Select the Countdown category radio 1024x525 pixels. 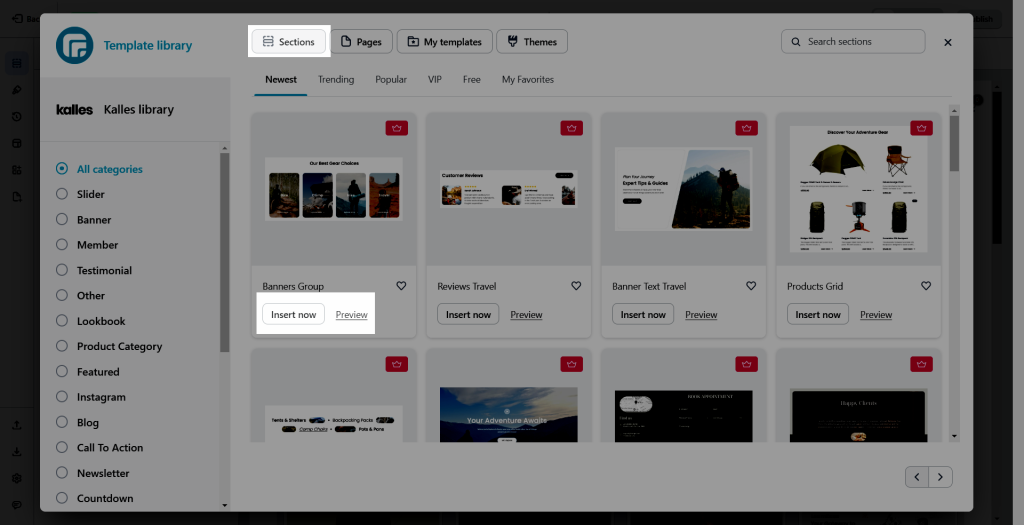(x=62, y=498)
